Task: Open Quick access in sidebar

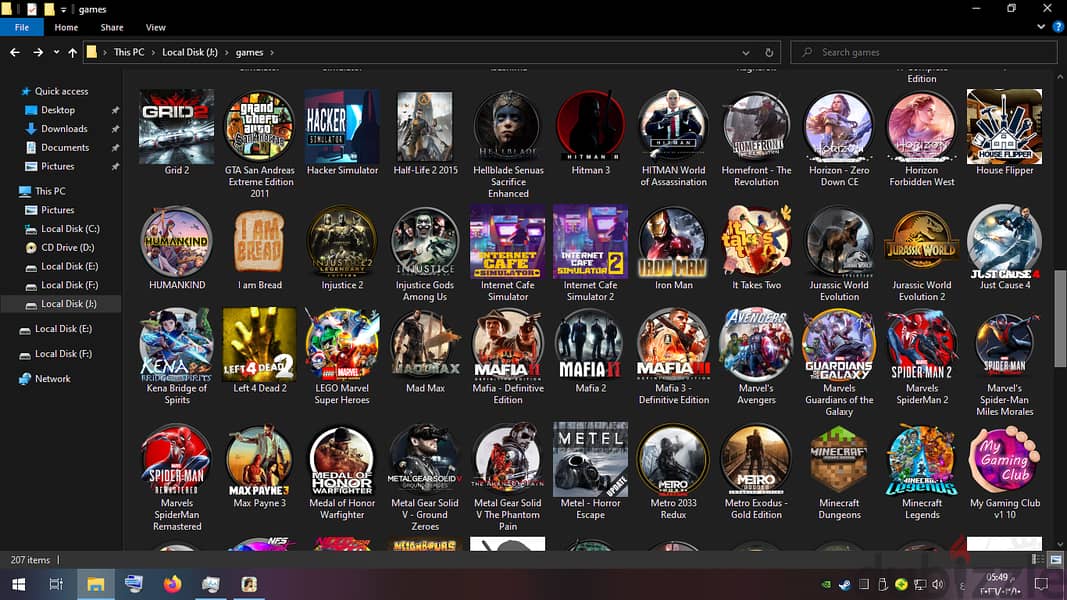Action: 61,91
